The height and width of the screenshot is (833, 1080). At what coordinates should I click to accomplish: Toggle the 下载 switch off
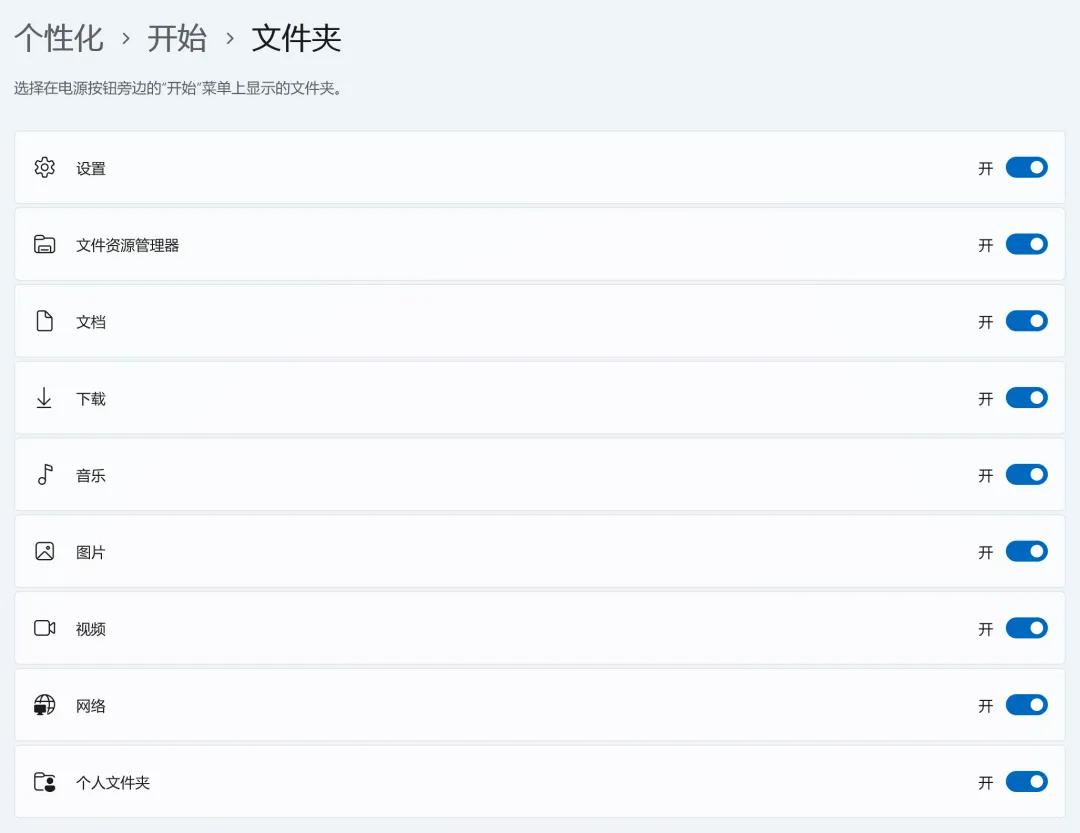coord(1026,398)
